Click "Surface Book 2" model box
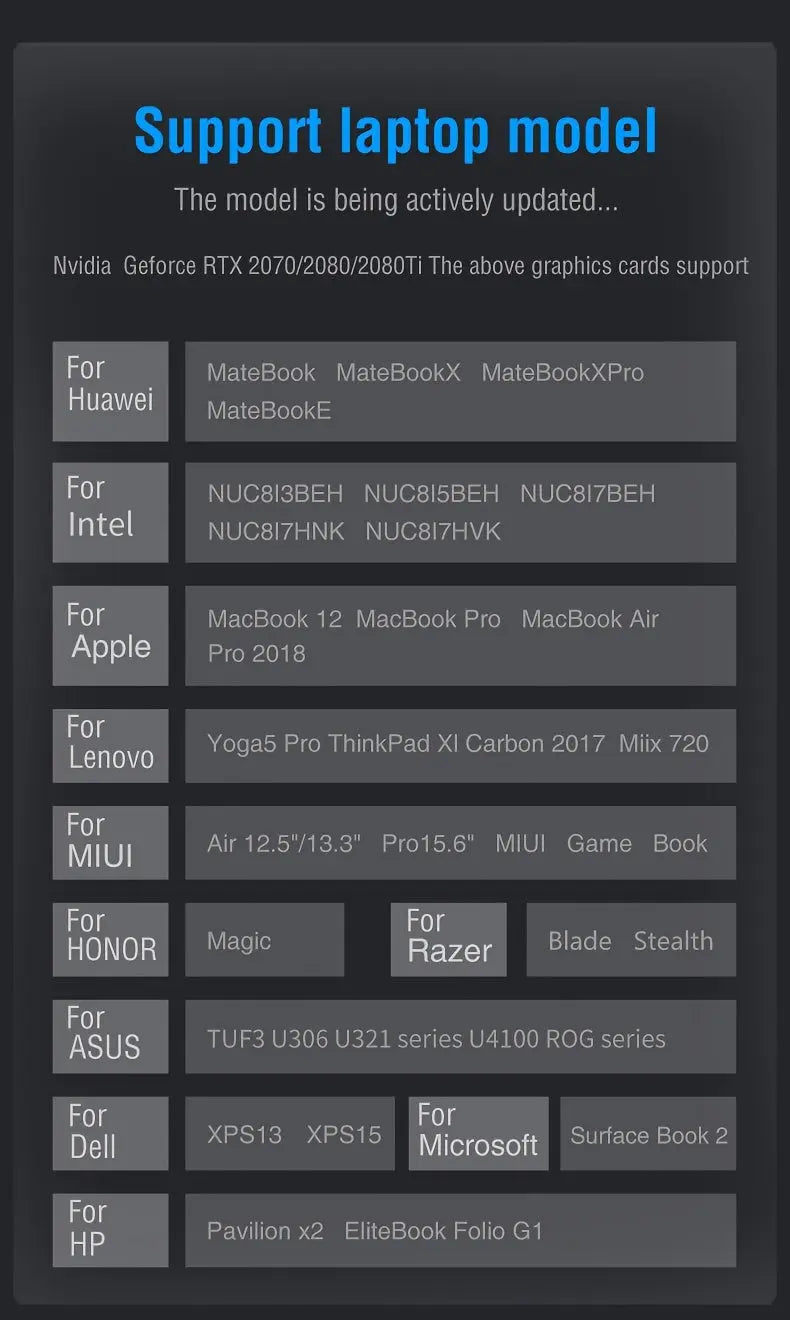 [x=648, y=1135]
